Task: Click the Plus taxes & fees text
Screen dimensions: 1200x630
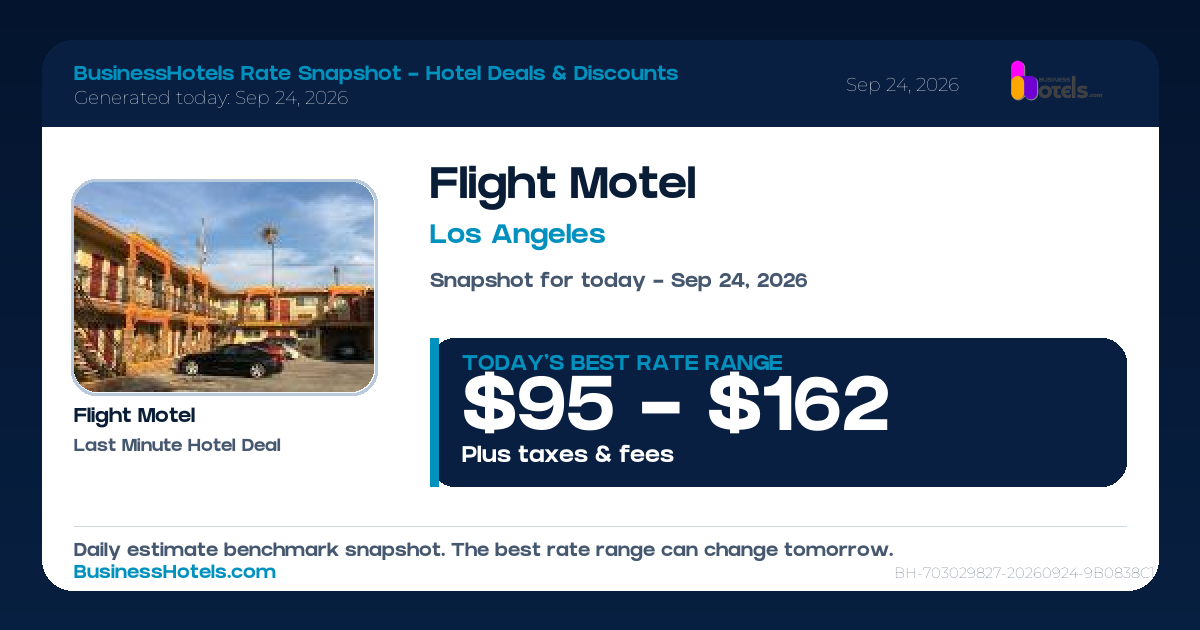Action: click(x=568, y=455)
